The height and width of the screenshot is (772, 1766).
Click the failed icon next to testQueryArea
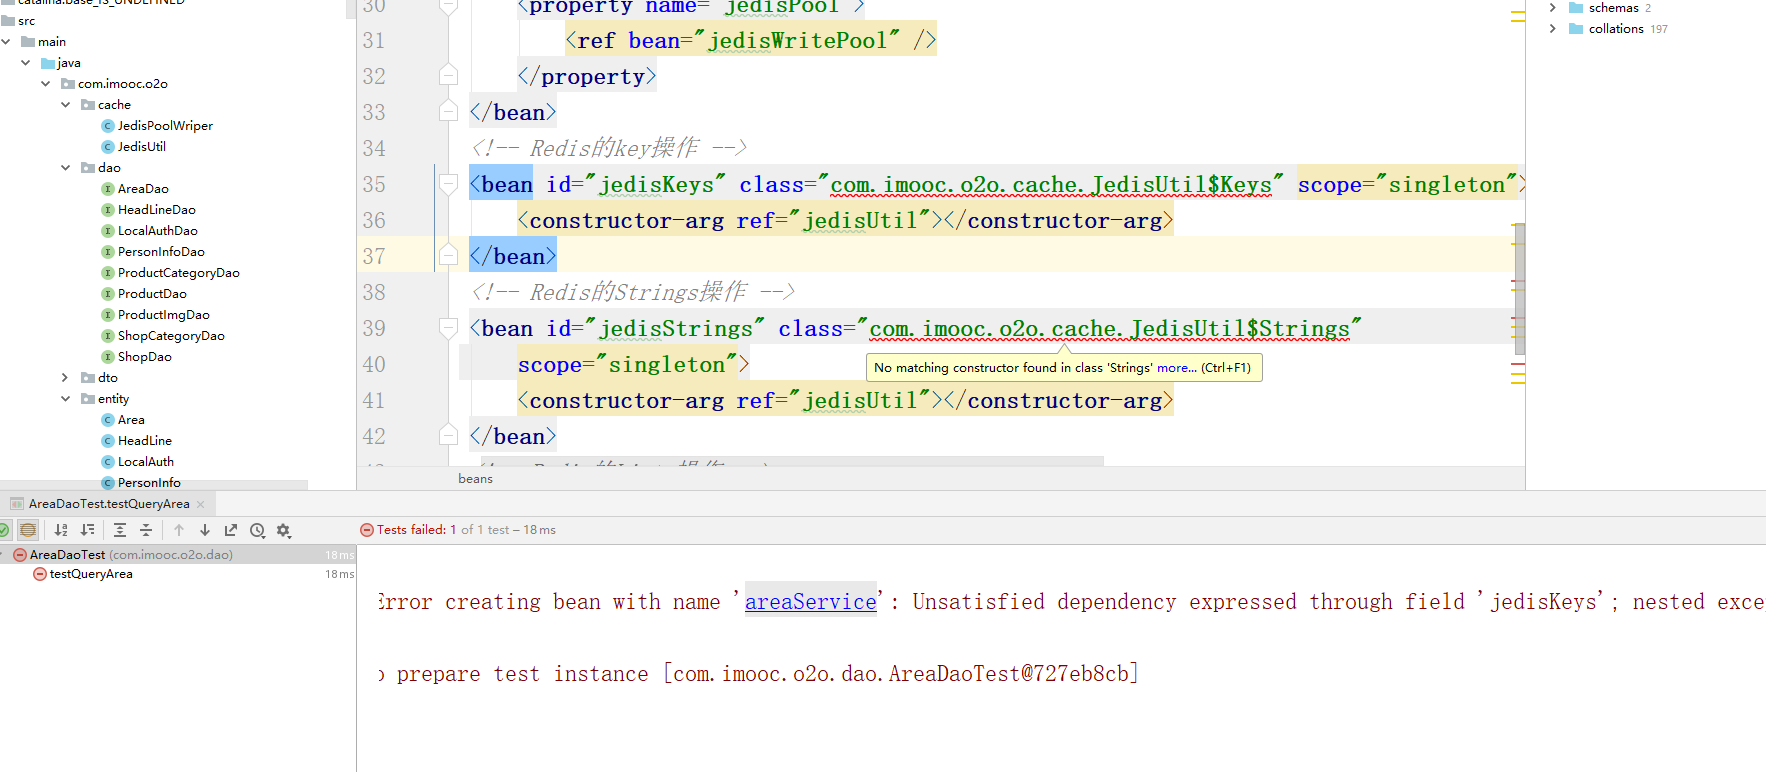click(x=40, y=574)
